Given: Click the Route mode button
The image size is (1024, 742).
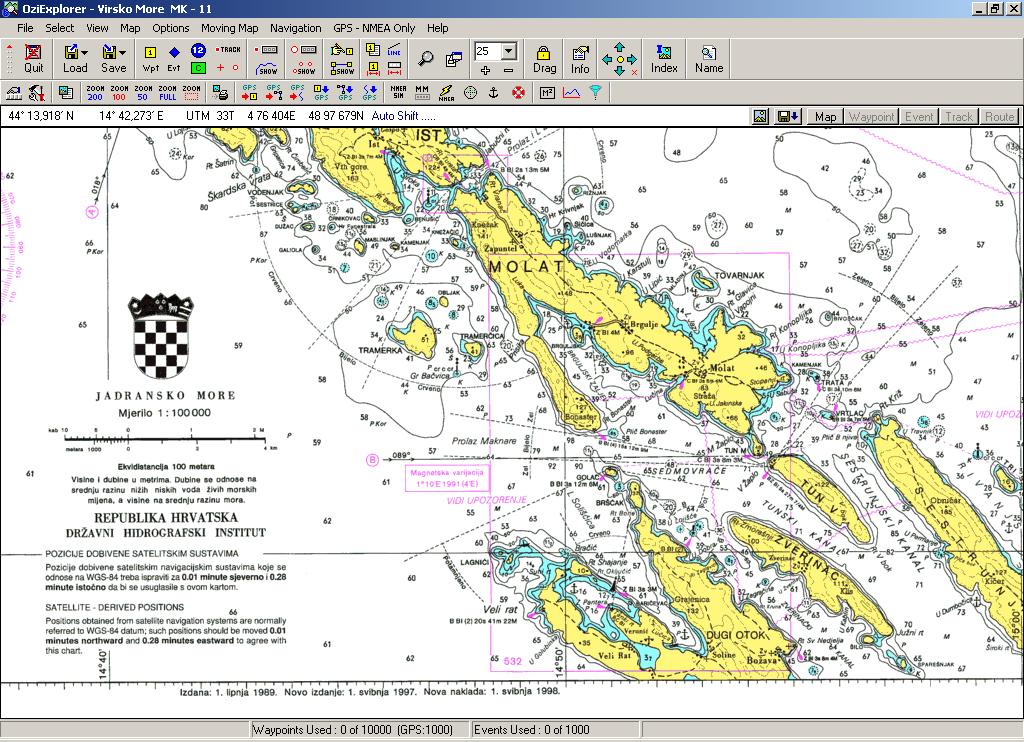Looking at the screenshot, I should click(x=999, y=116).
